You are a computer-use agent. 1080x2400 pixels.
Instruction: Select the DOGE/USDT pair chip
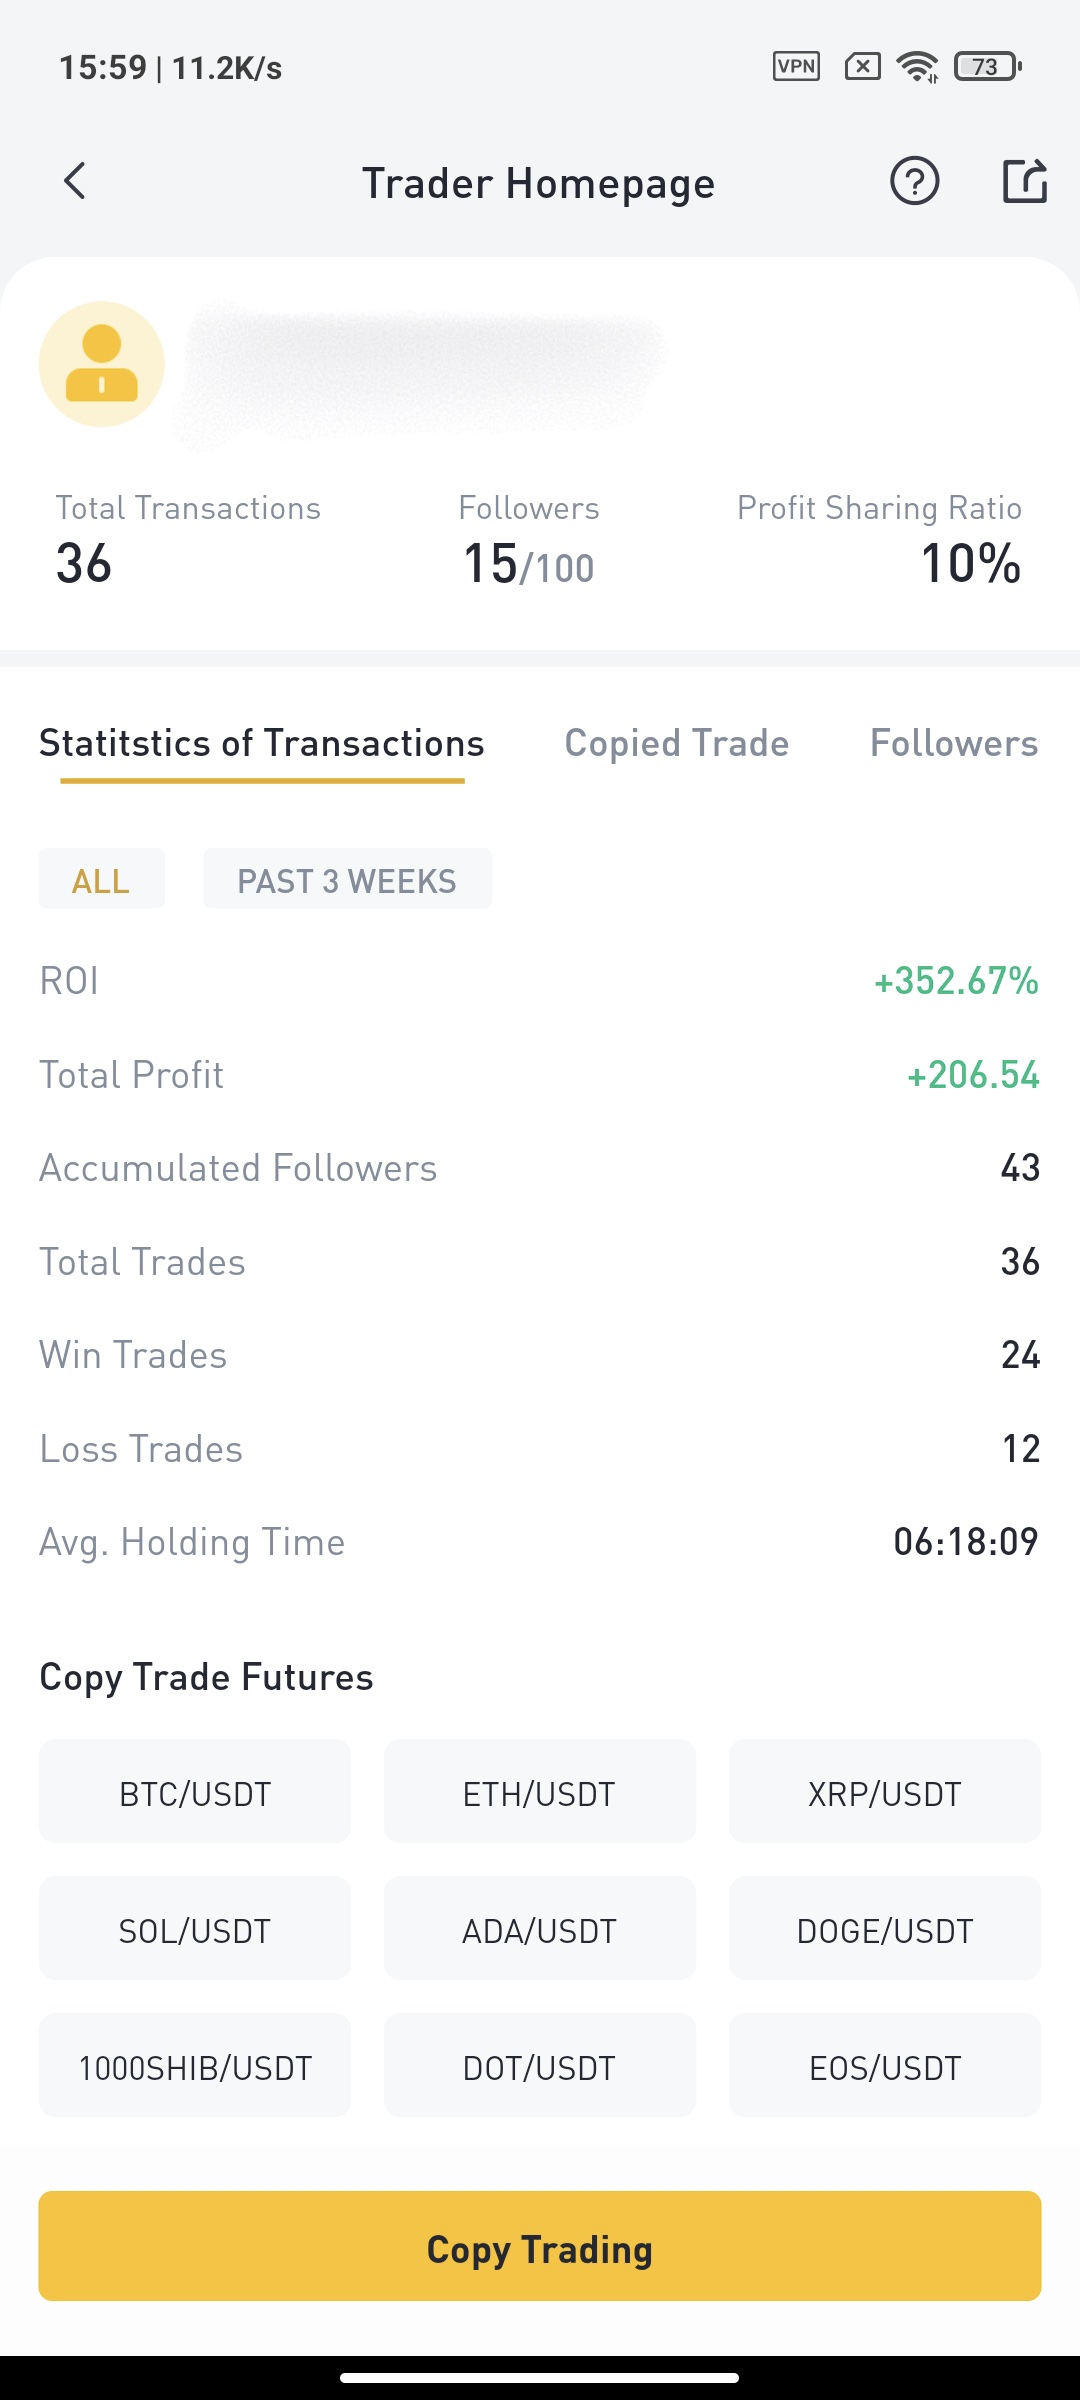coord(885,1929)
